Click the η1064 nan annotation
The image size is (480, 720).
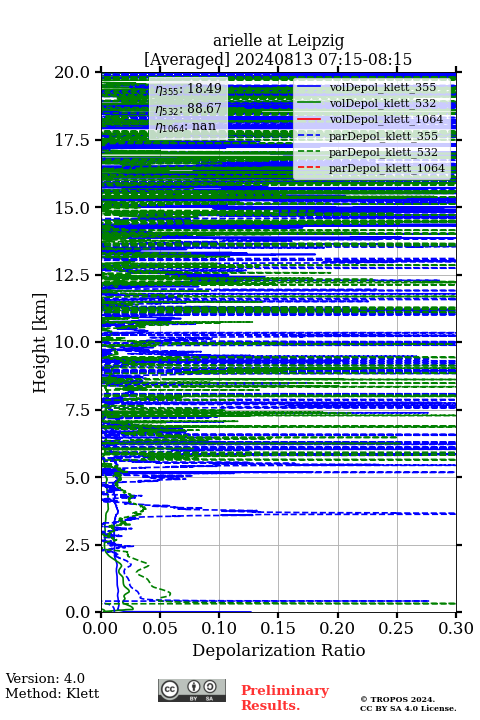click(x=186, y=126)
